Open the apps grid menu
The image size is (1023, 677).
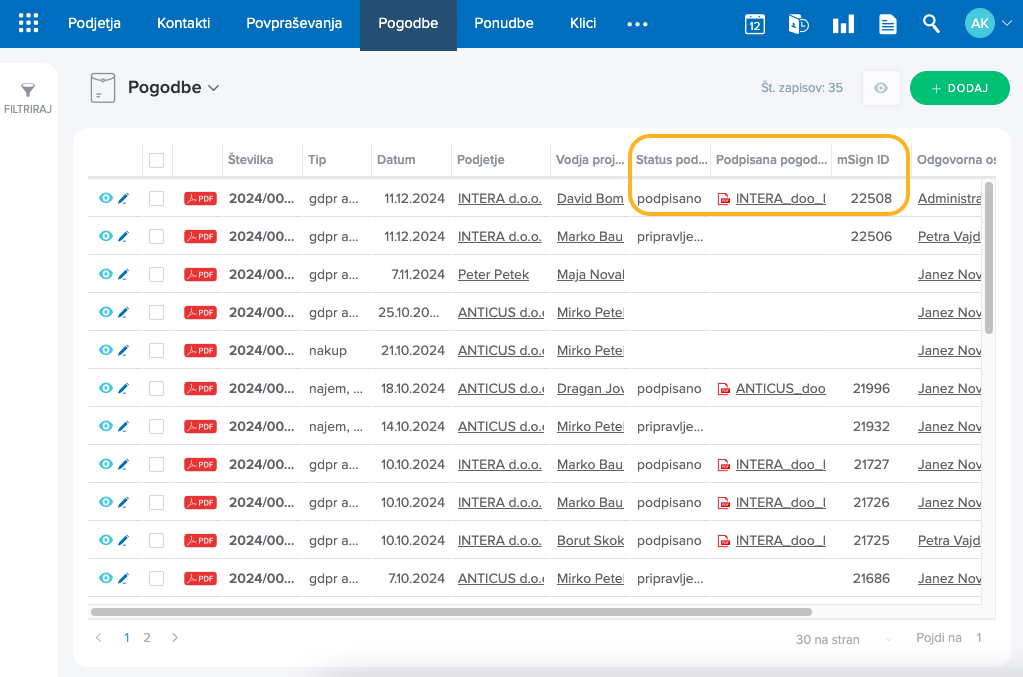(29, 23)
